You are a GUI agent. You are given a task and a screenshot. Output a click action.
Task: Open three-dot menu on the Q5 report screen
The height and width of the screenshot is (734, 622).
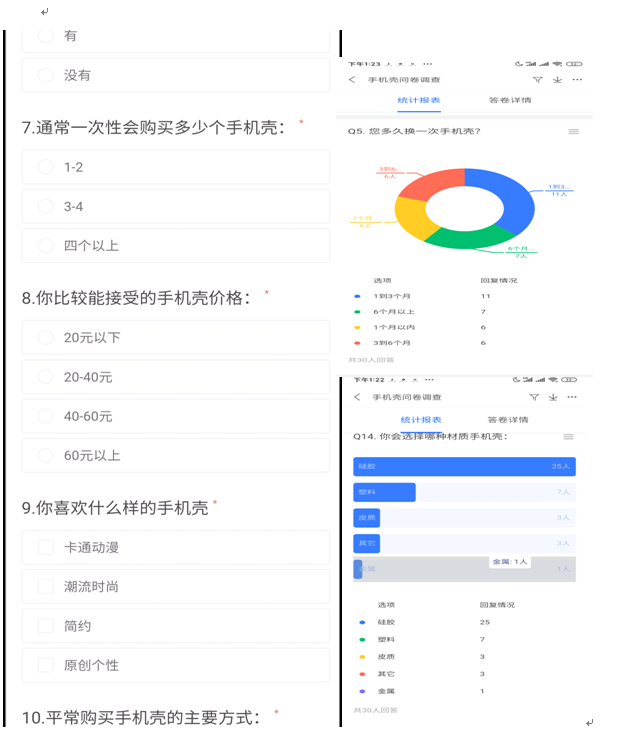577,79
